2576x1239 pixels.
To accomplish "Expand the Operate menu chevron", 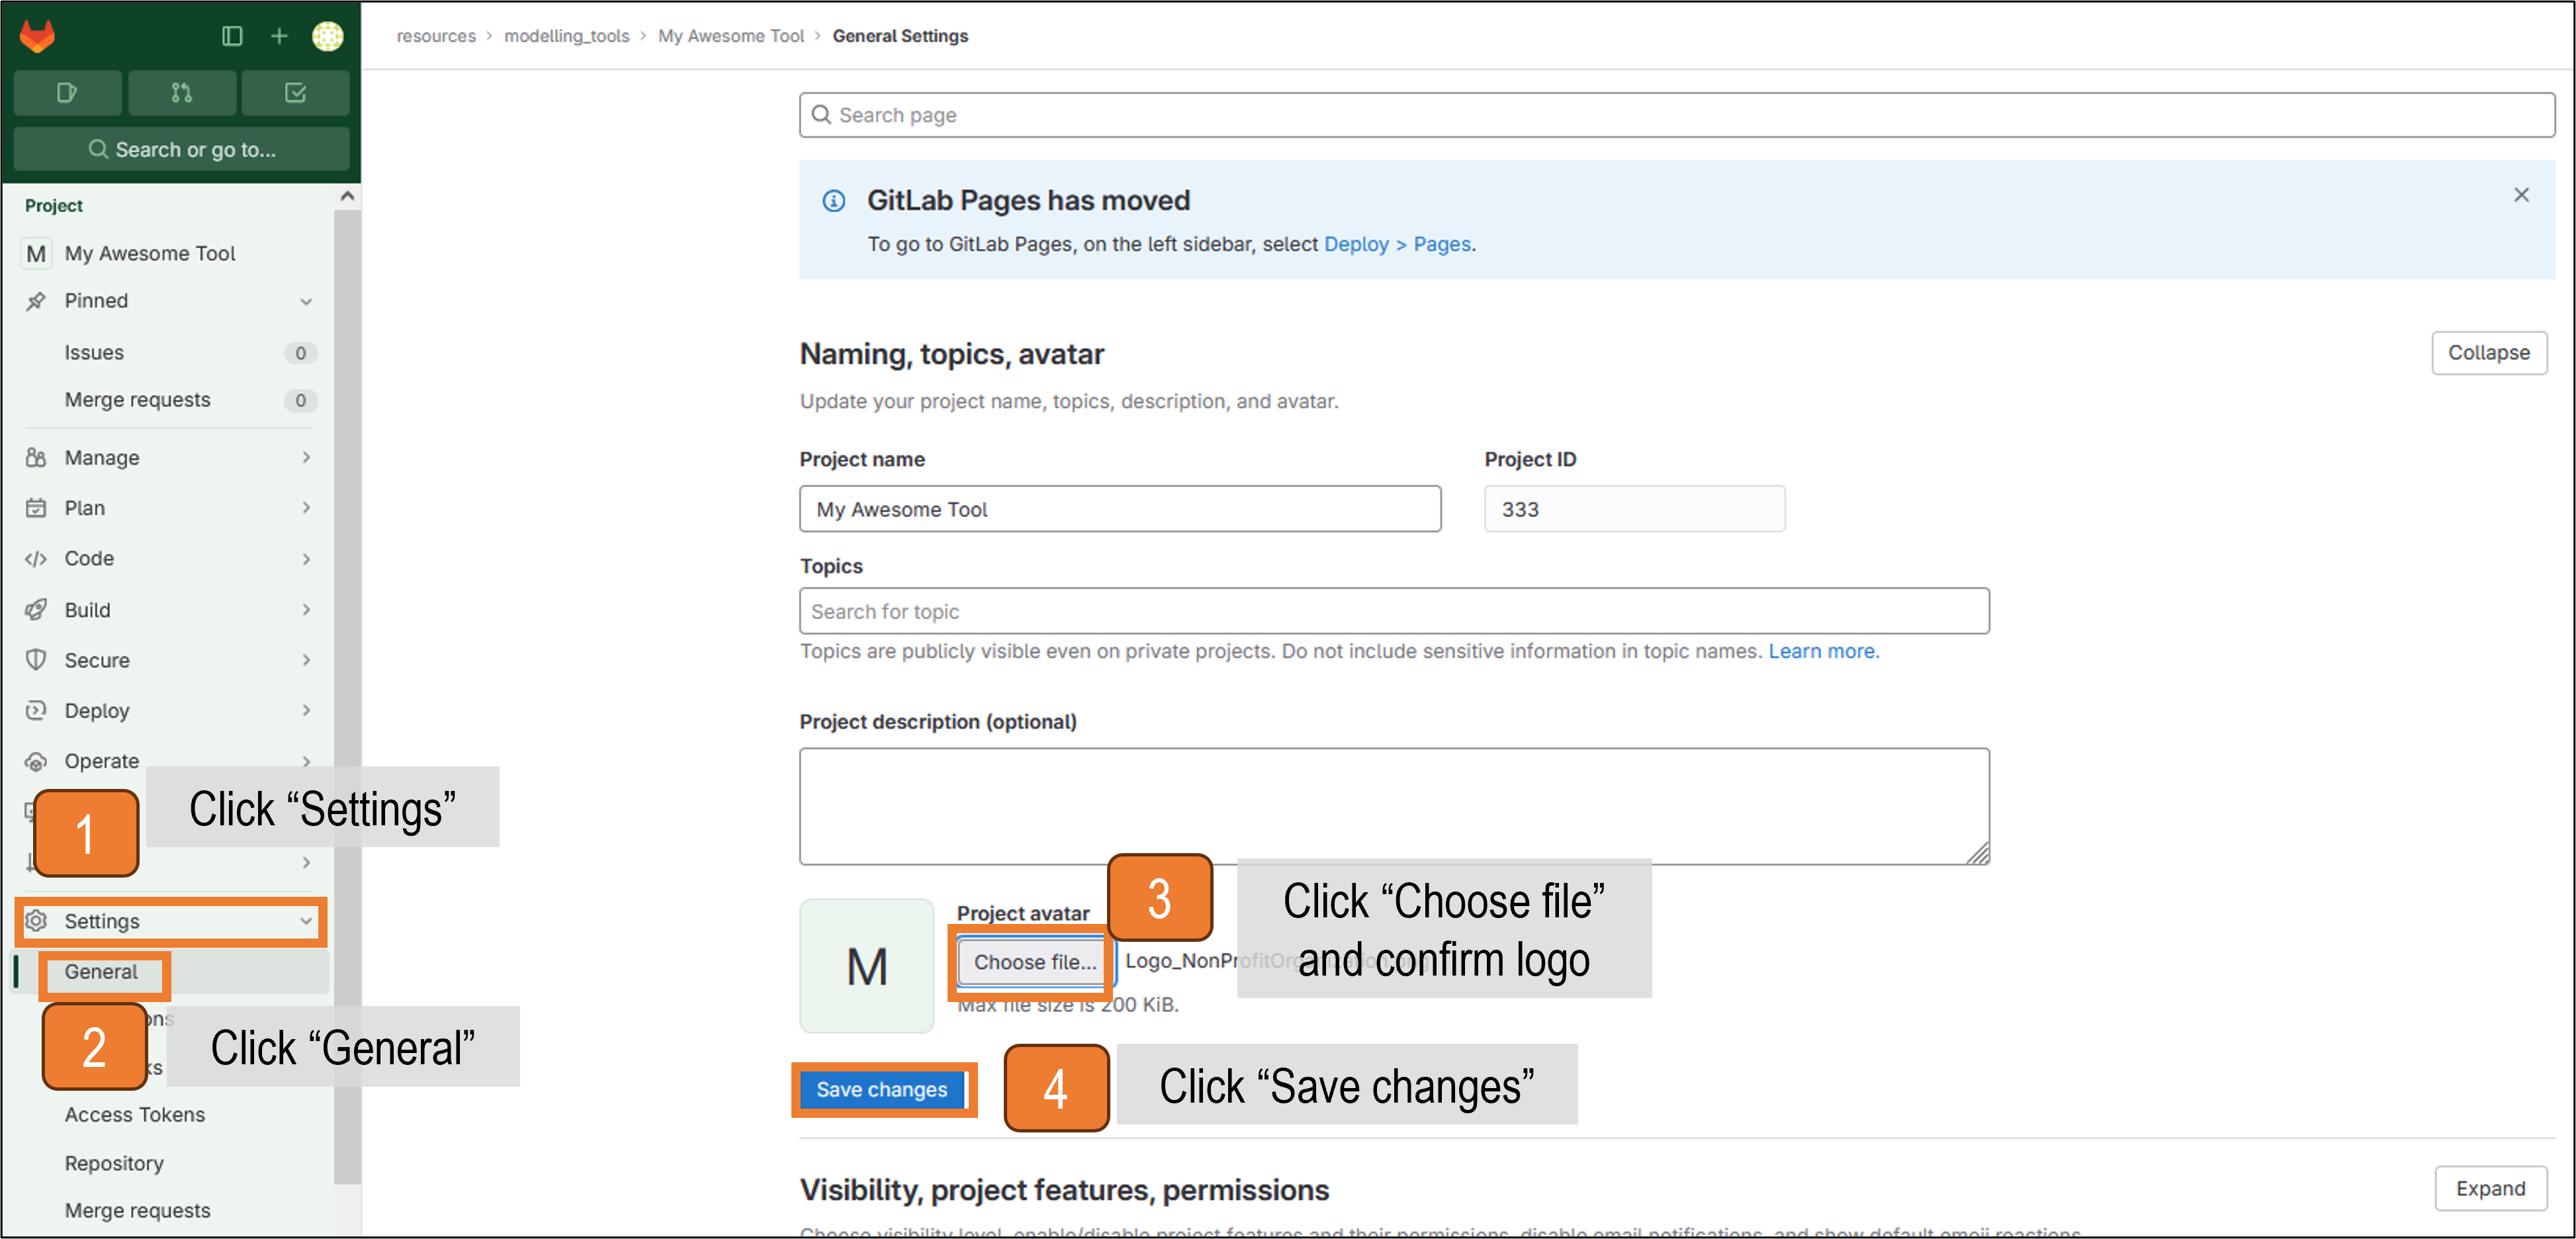I will pyautogui.click(x=306, y=762).
